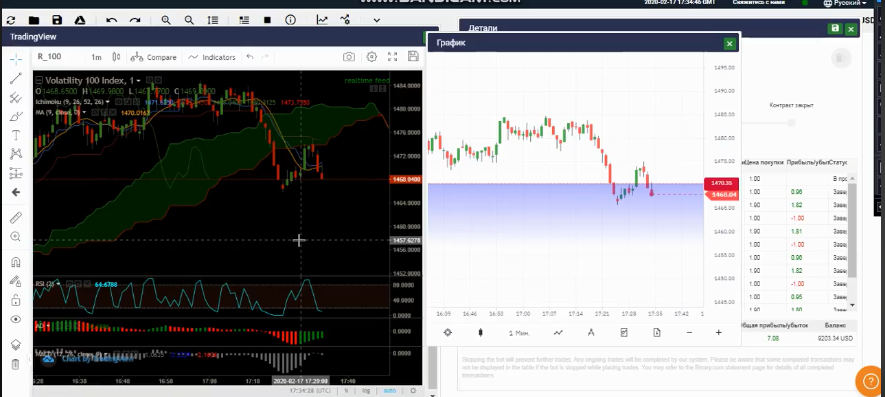
Task: Toggle the percent scale button
Action: pyautogui.click(x=346, y=390)
